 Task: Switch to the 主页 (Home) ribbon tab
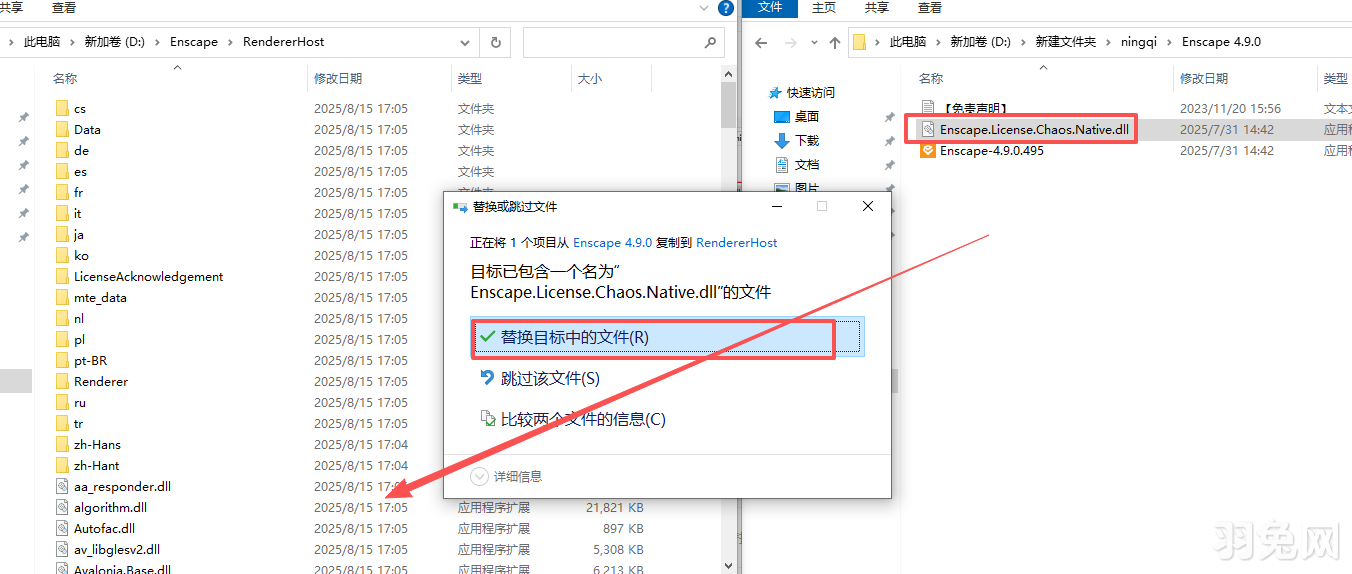[823, 8]
